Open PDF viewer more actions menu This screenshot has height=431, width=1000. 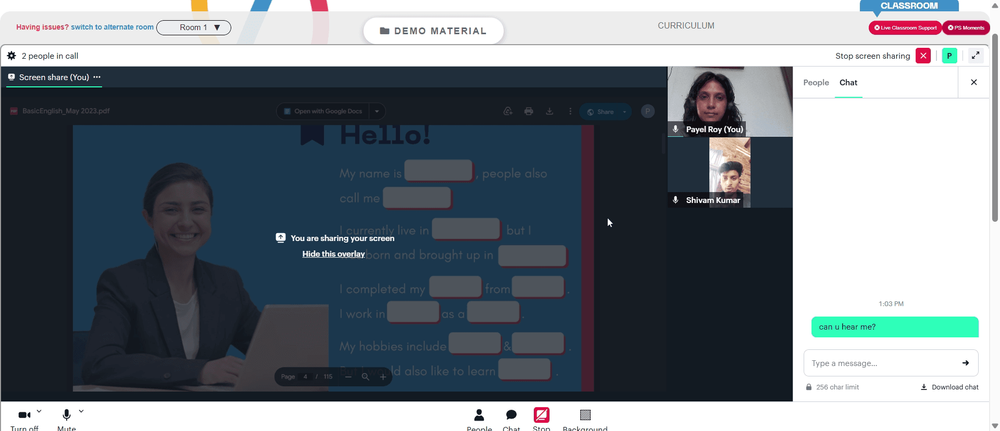[570, 111]
